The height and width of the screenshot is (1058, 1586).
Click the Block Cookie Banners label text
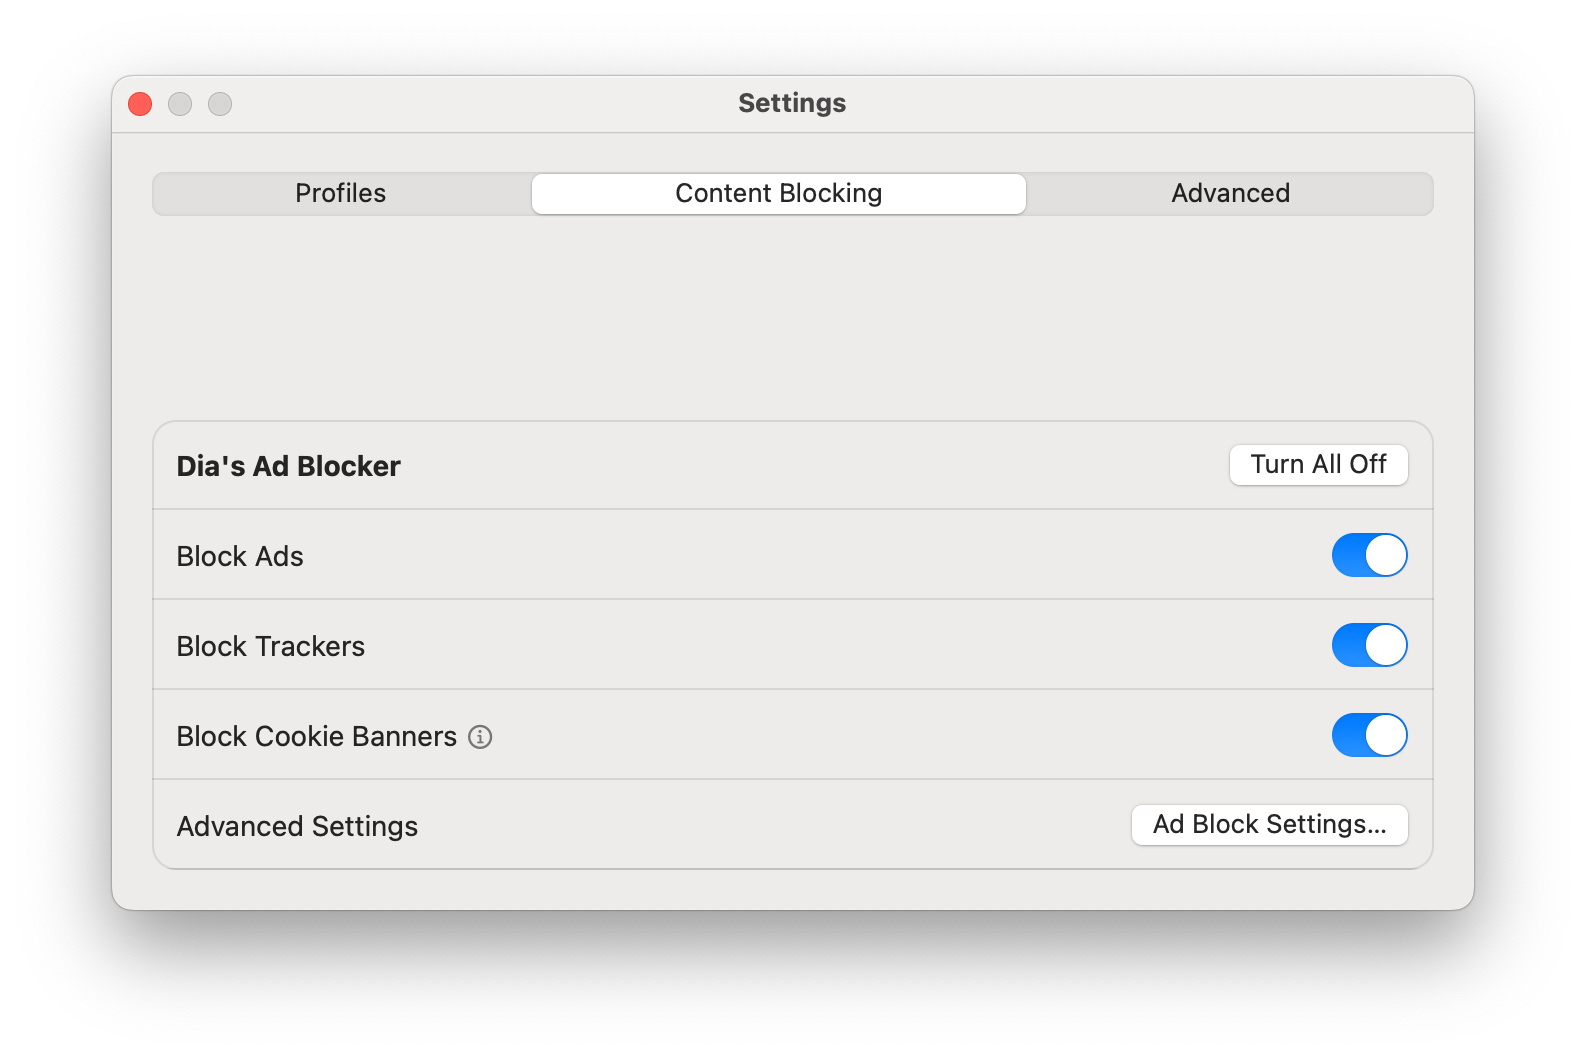(x=316, y=736)
